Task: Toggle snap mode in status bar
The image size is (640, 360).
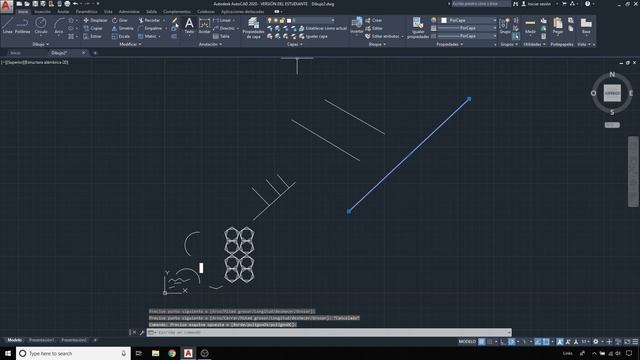Action: [x=489, y=342]
